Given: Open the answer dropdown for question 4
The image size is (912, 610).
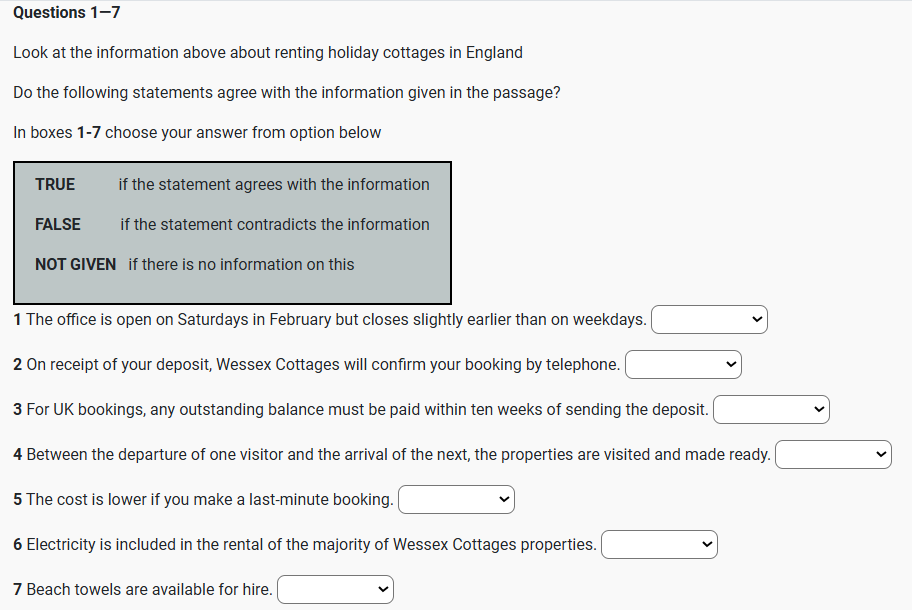Looking at the screenshot, I should point(833,455).
